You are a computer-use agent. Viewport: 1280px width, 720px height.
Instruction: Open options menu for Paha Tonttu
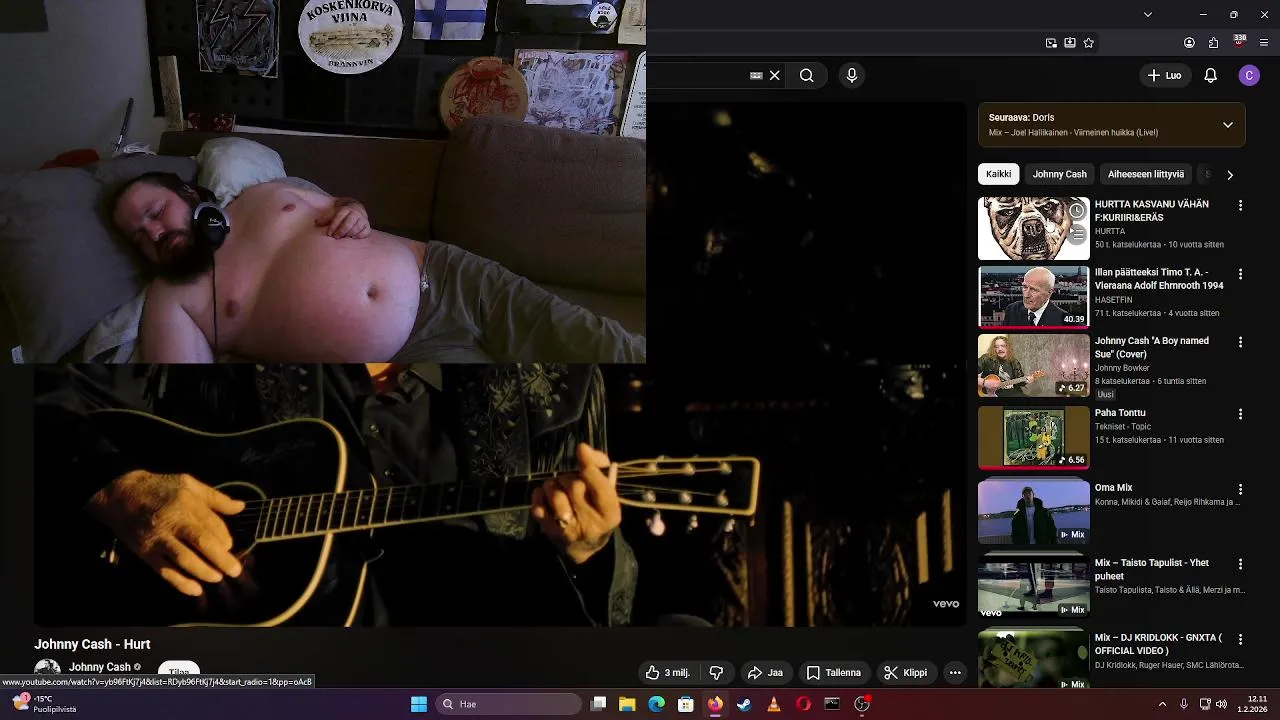click(1240, 414)
